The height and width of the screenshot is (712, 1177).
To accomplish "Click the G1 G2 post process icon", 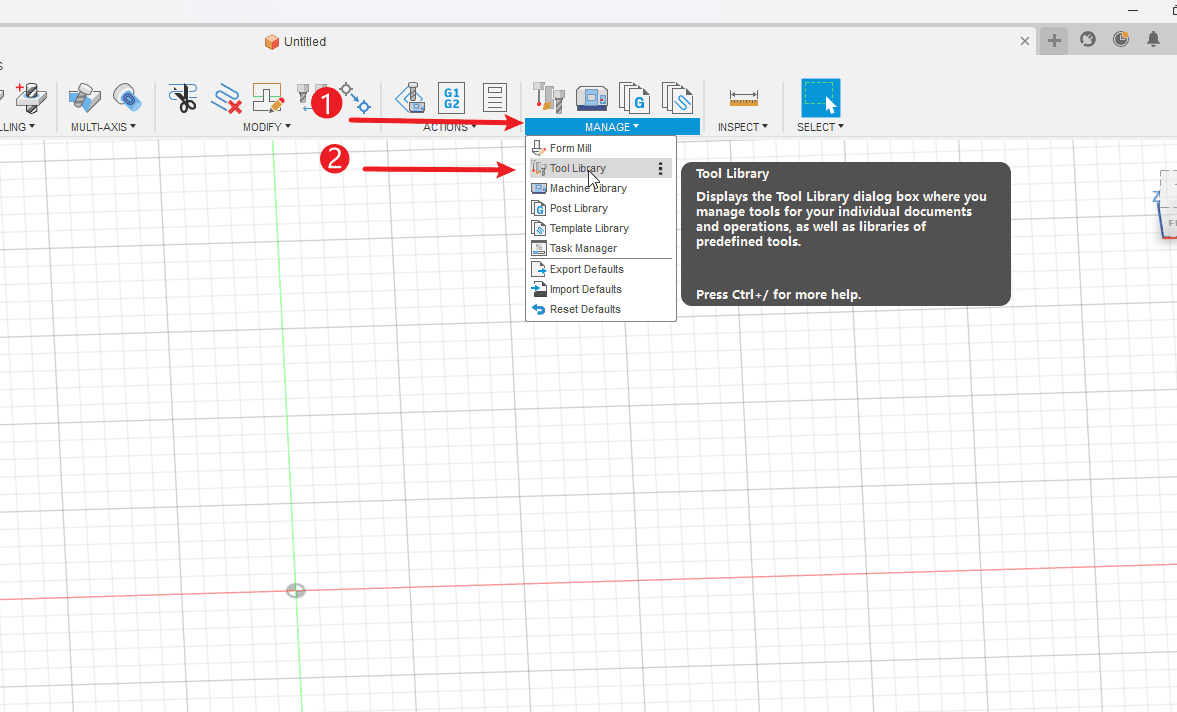I will (452, 97).
